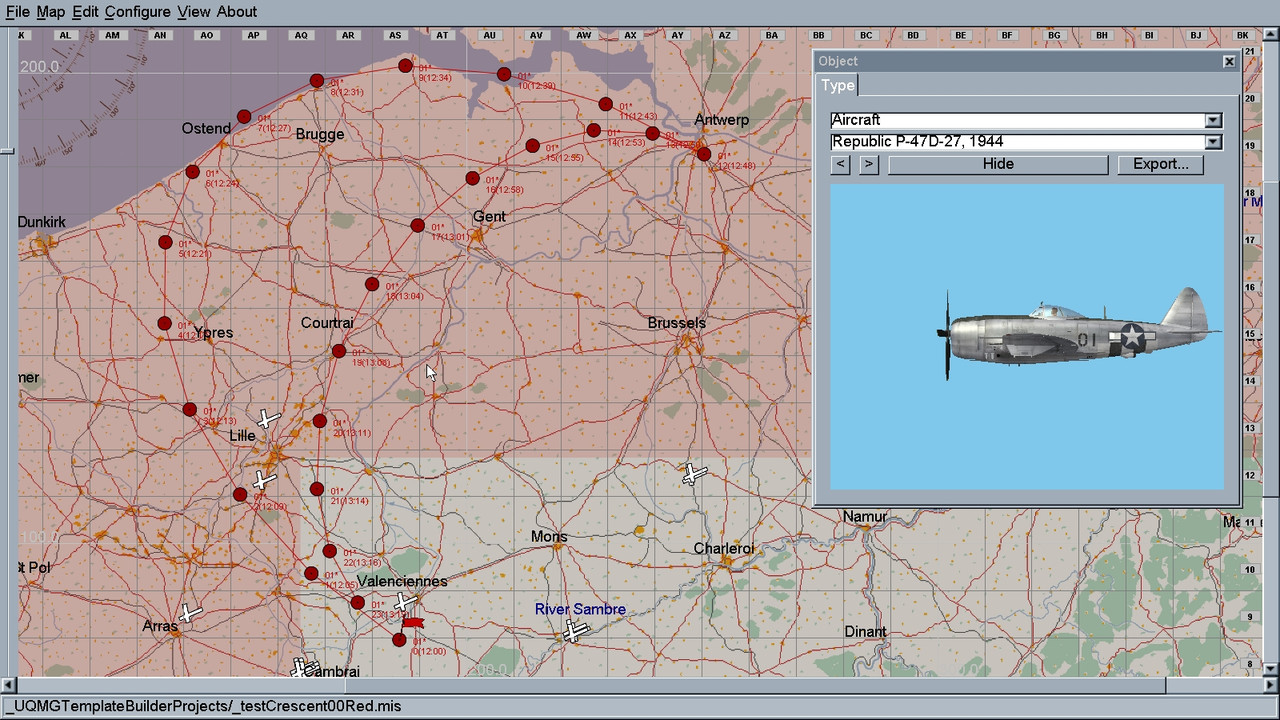Click airfield icon at Cambrai
Screen dimensions: 1280x720
[x=304, y=669]
